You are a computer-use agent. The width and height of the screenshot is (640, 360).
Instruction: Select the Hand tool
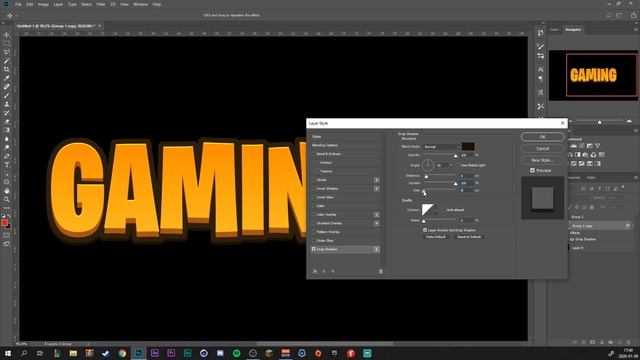[7, 191]
